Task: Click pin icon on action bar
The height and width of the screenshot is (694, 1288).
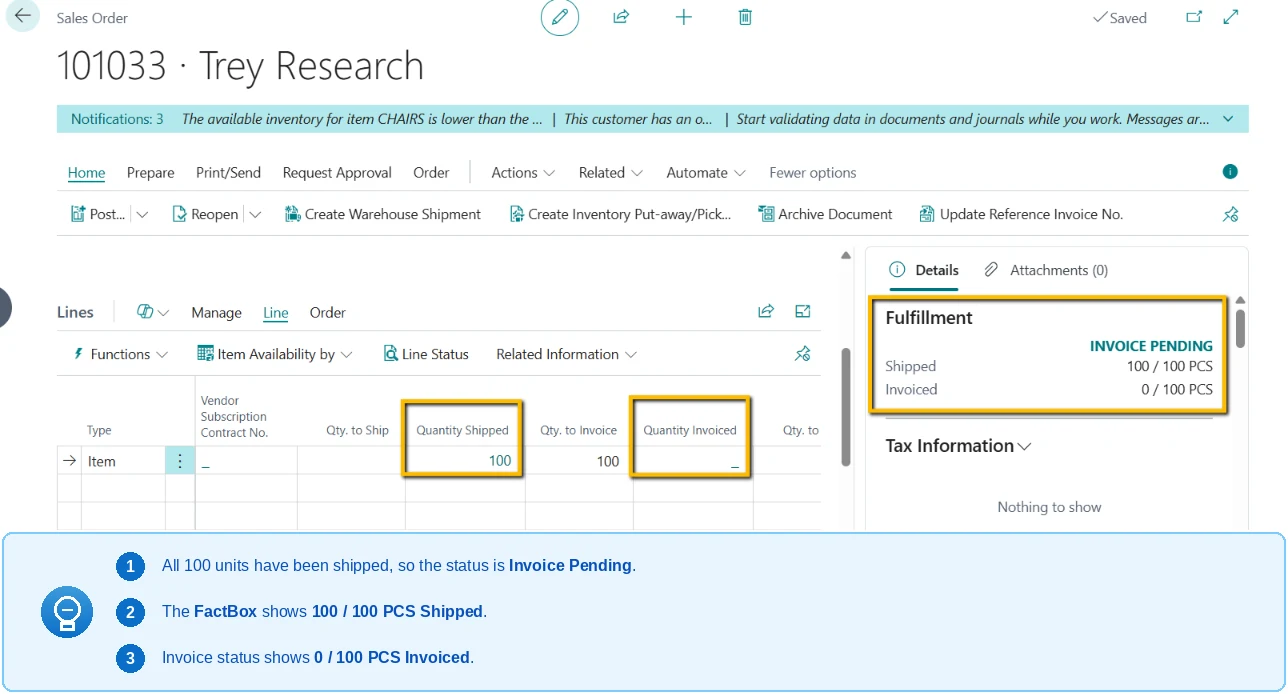Action: (x=1231, y=214)
